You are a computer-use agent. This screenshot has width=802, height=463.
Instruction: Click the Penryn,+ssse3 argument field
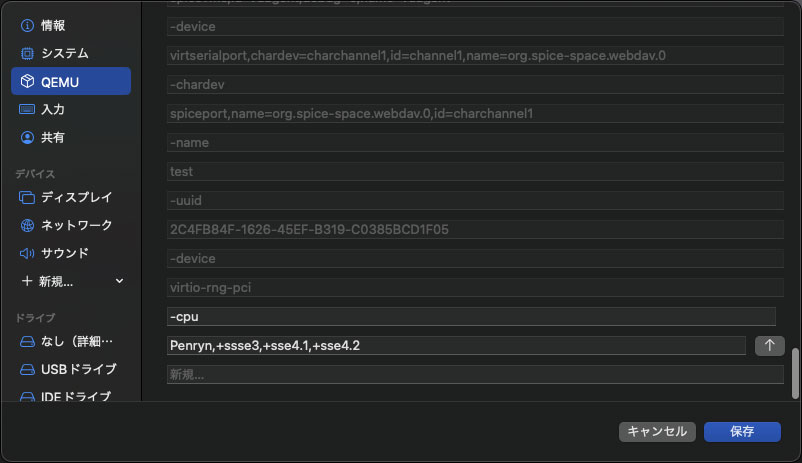click(456, 346)
